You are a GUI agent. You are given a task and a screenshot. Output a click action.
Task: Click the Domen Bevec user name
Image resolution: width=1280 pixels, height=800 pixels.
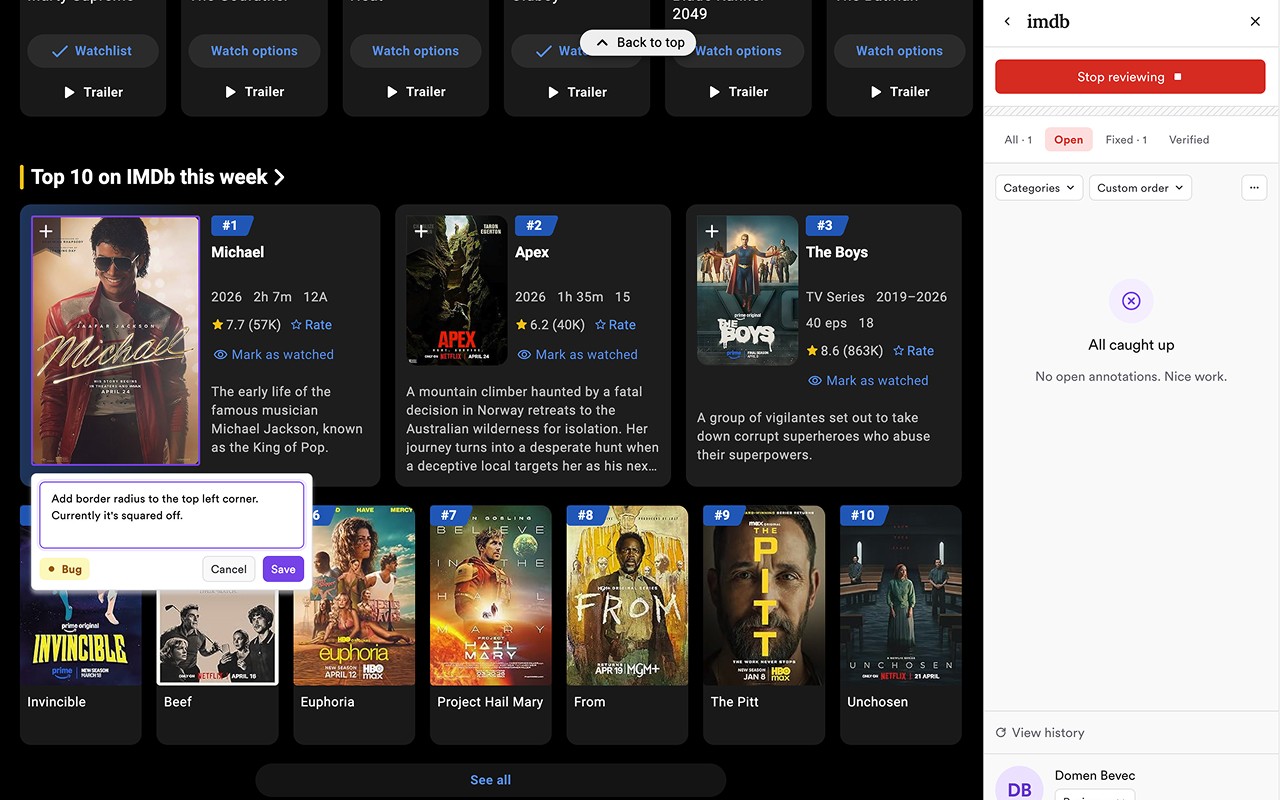point(1095,776)
